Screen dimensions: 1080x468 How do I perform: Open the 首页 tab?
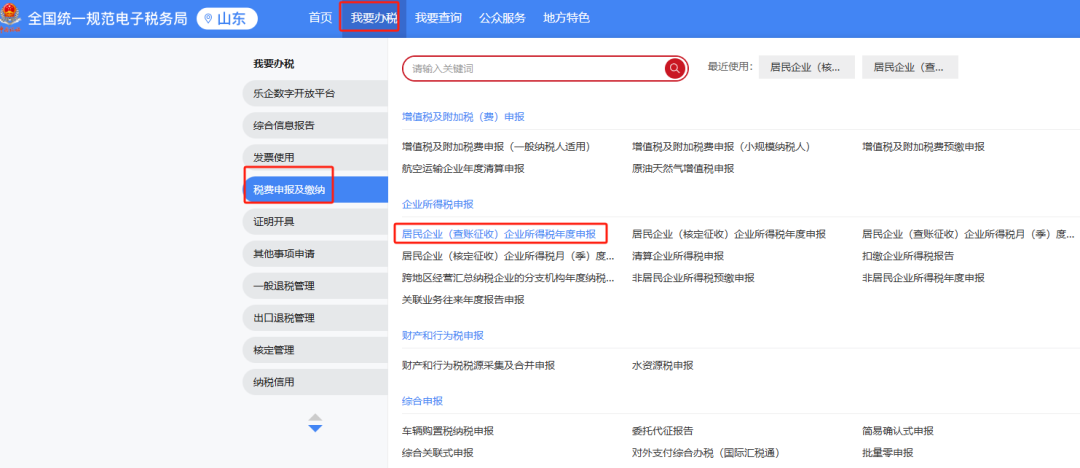320,19
